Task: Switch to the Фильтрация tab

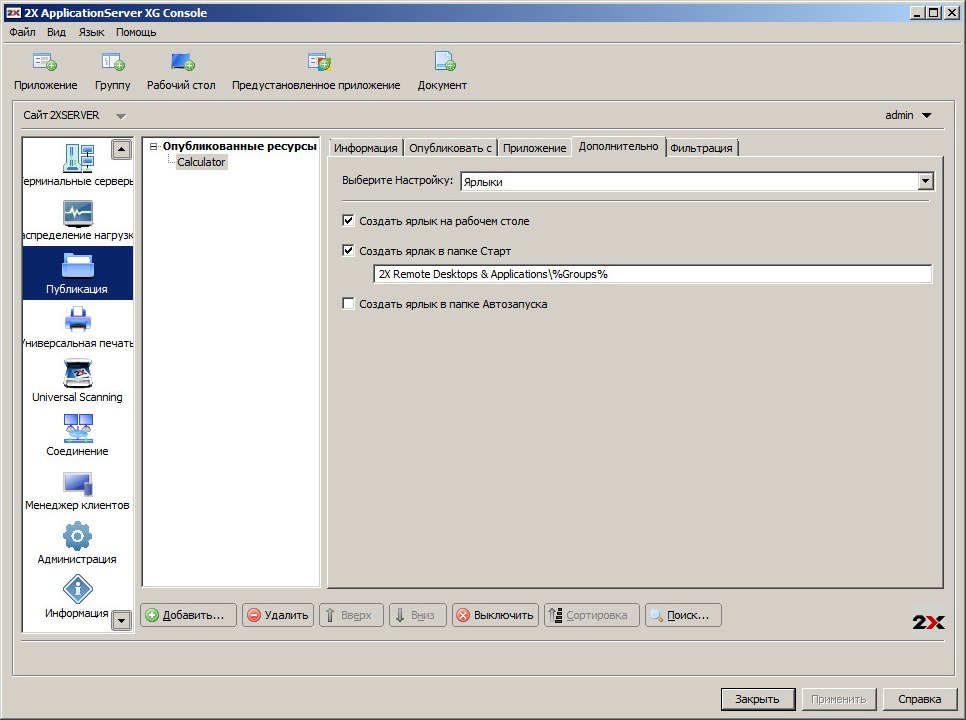Action: 701,148
